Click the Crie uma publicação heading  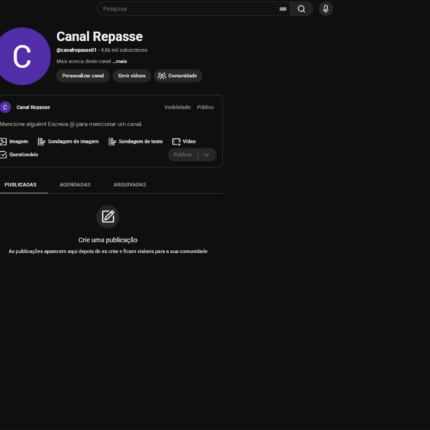[108, 240]
